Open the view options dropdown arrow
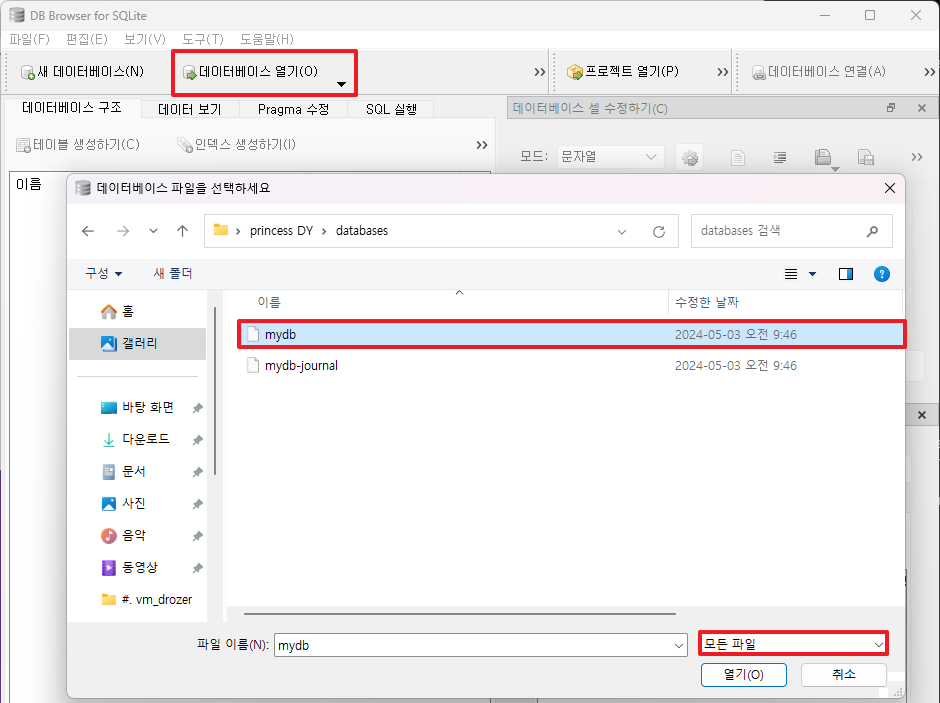Viewport: 940px width, 703px height. click(812, 274)
